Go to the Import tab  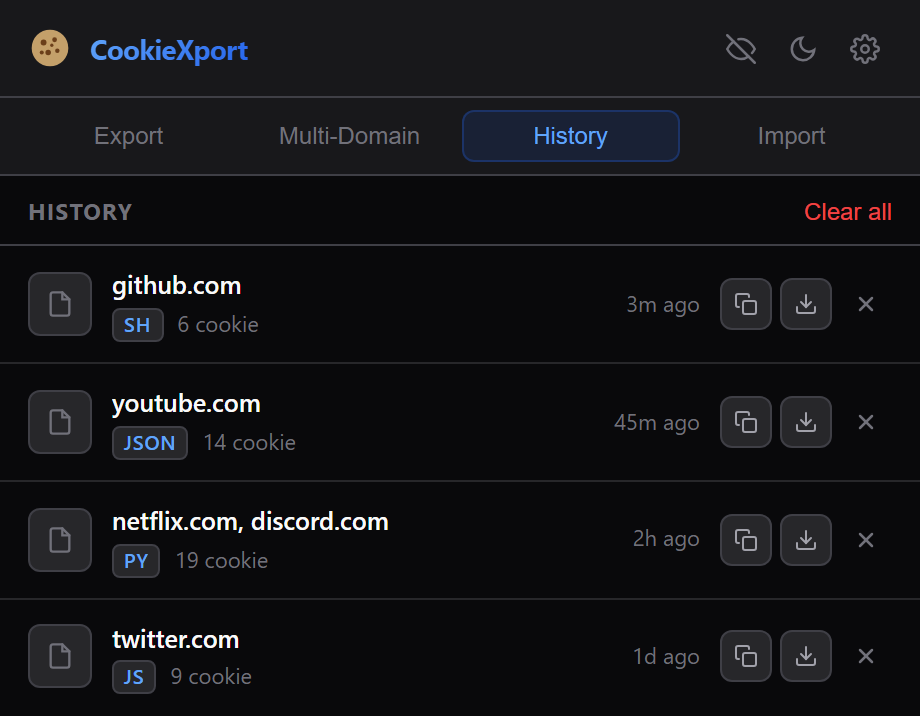point(792,136)
